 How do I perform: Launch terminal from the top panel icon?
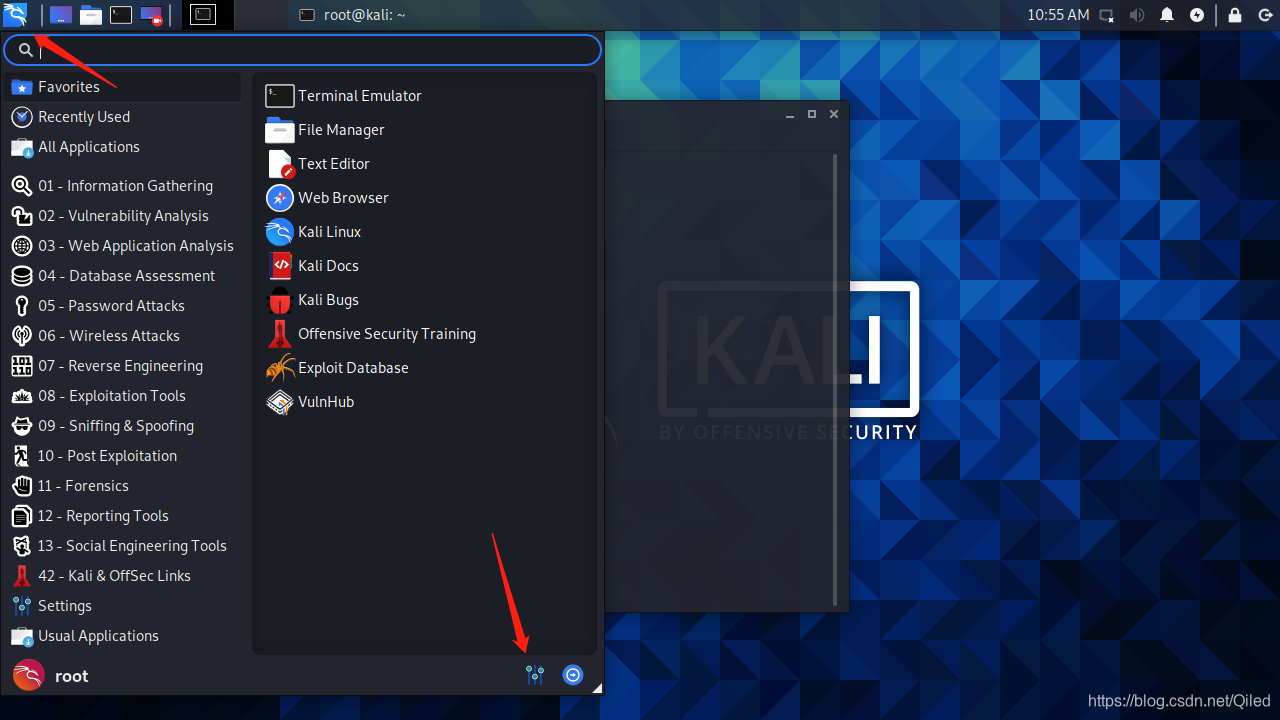(x=121, y=15)
